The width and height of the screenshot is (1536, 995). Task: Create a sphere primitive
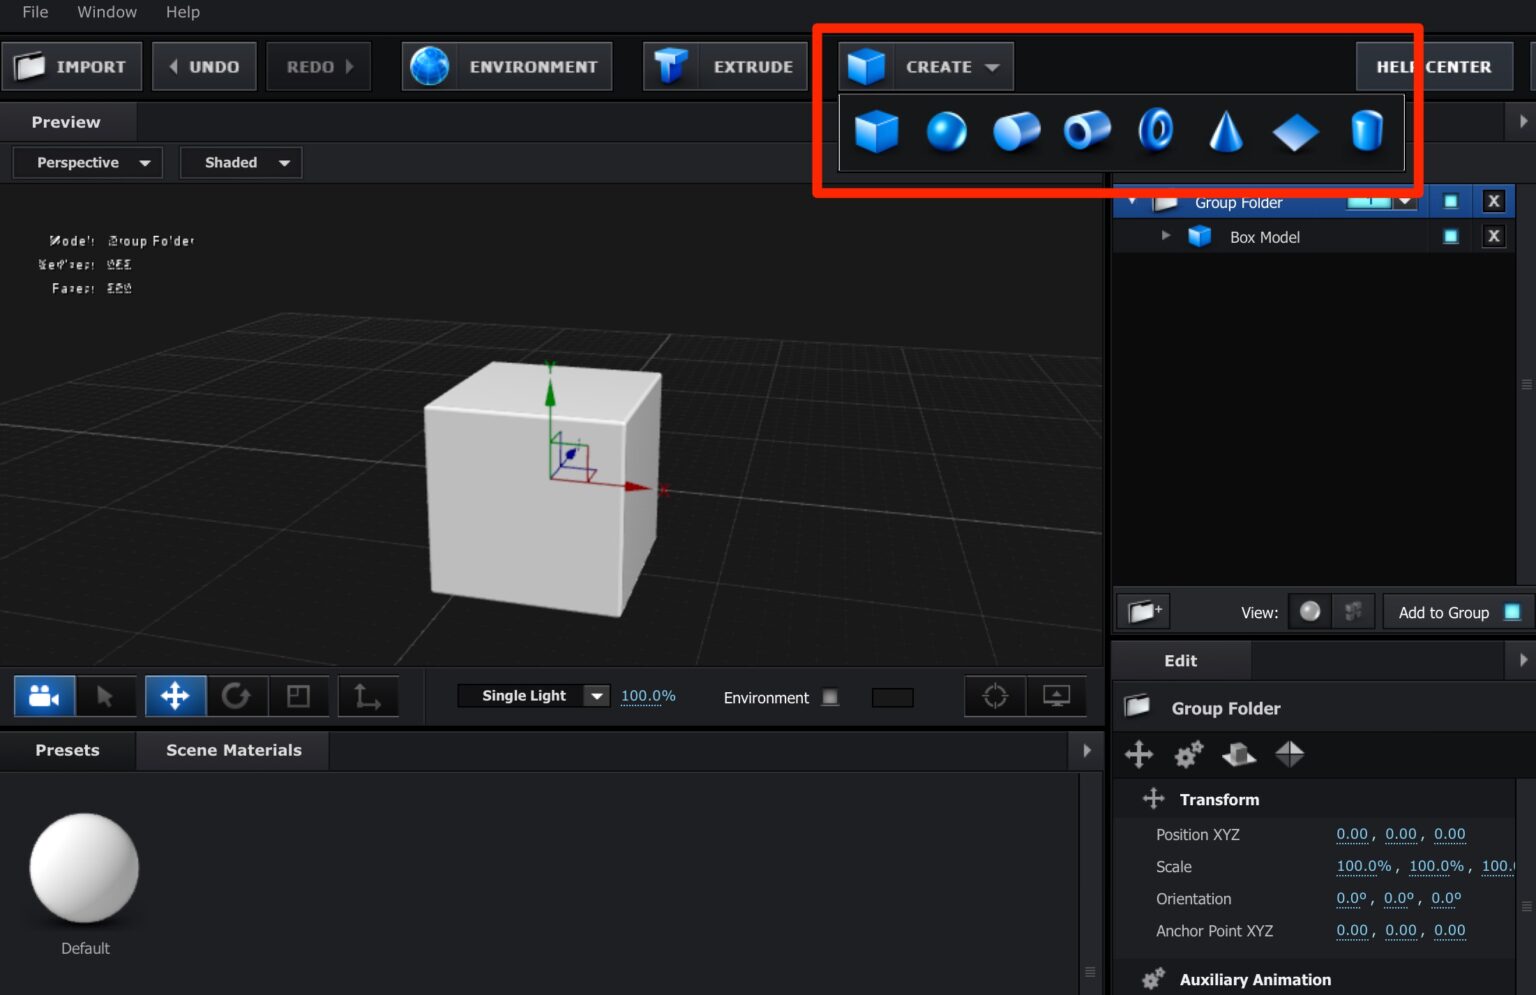point(947,131)
